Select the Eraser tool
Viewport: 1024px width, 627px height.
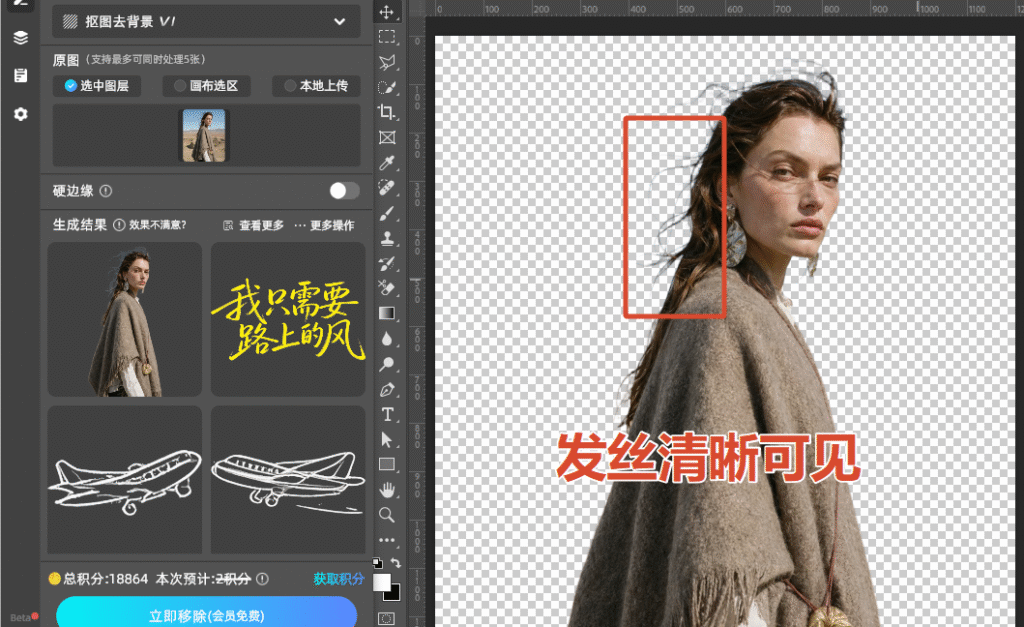pyautogui.click(x=387, y=288)
